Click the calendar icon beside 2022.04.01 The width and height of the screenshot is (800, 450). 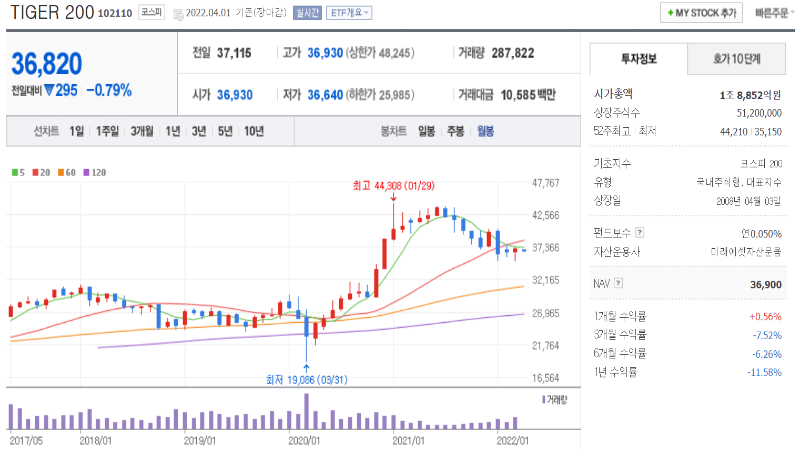[x=178, y=14]
